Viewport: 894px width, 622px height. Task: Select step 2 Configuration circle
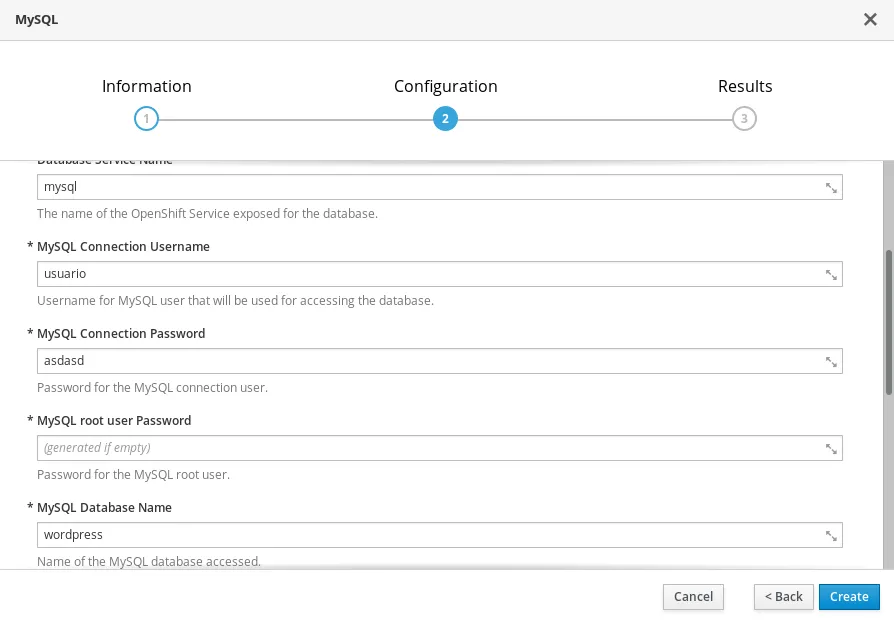tap(445, 119)
